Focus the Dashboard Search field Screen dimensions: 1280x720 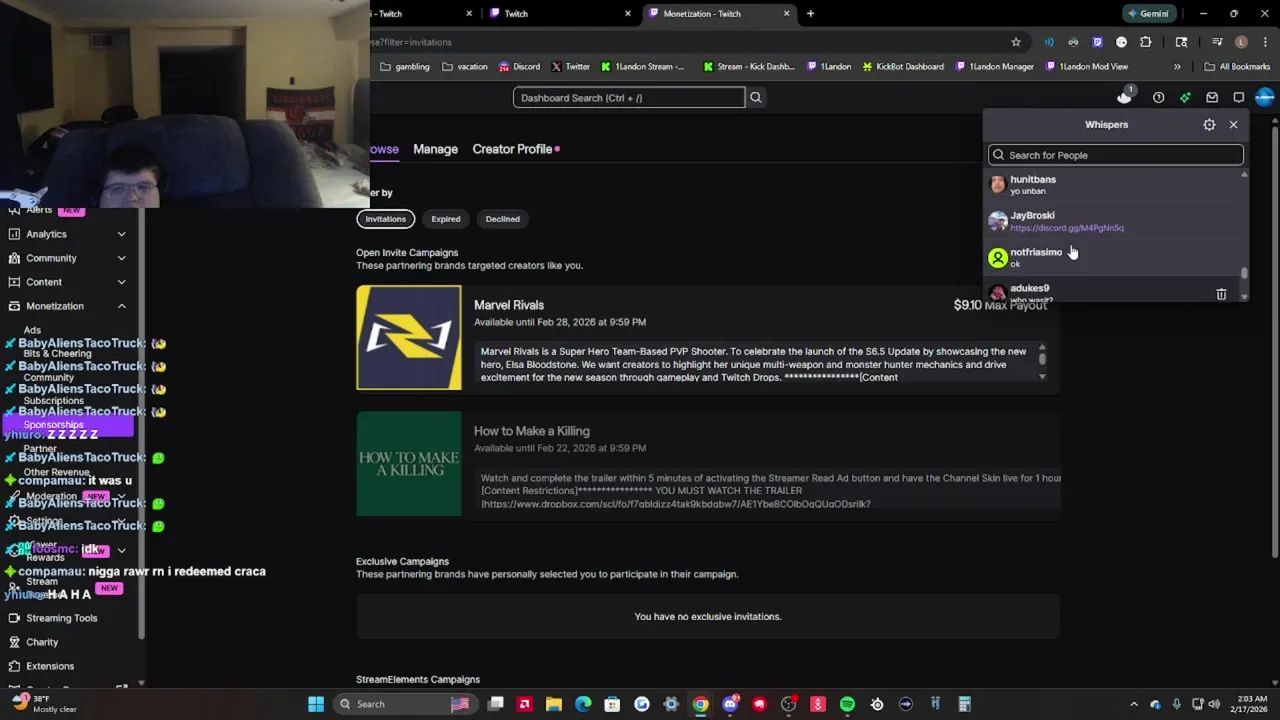coord(629,98)
